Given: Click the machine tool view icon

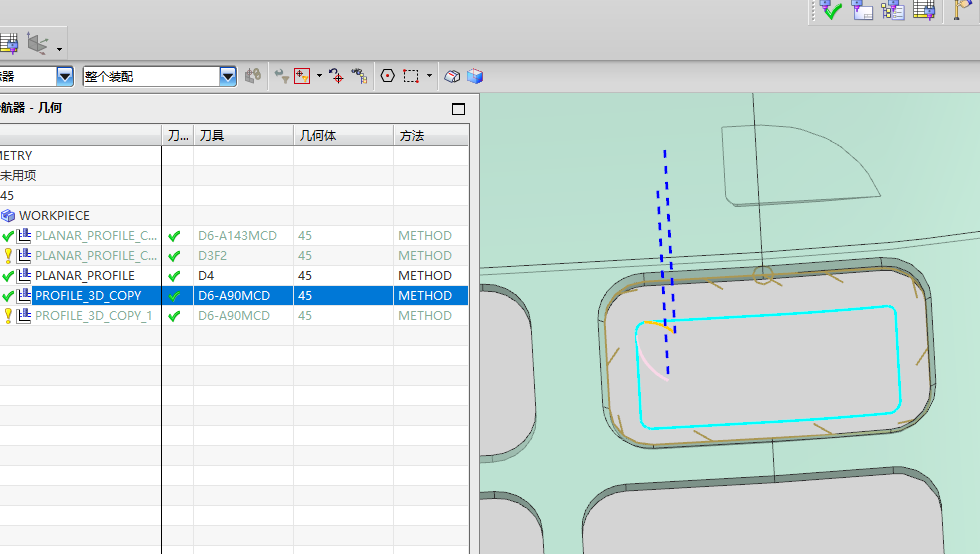Looking at the screenshot, I should coord(894,10).
